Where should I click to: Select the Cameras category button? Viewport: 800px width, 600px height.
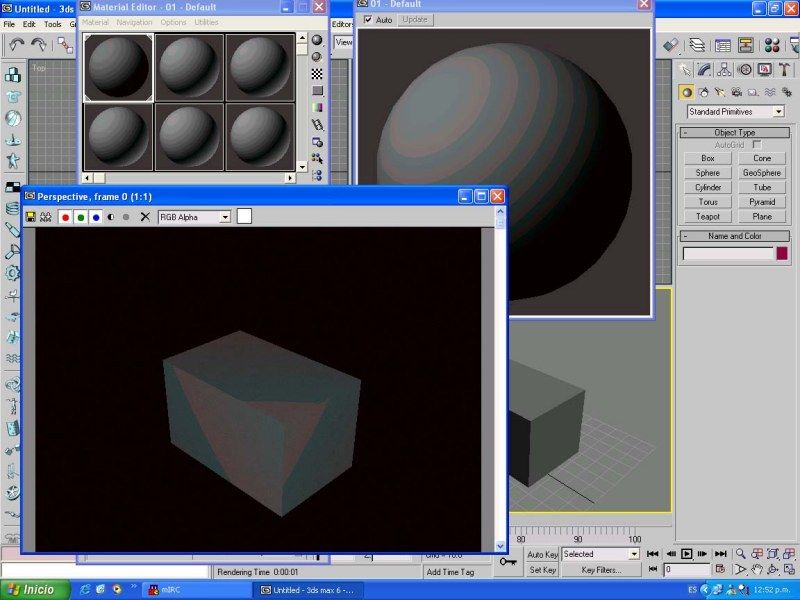pos(736,92)
